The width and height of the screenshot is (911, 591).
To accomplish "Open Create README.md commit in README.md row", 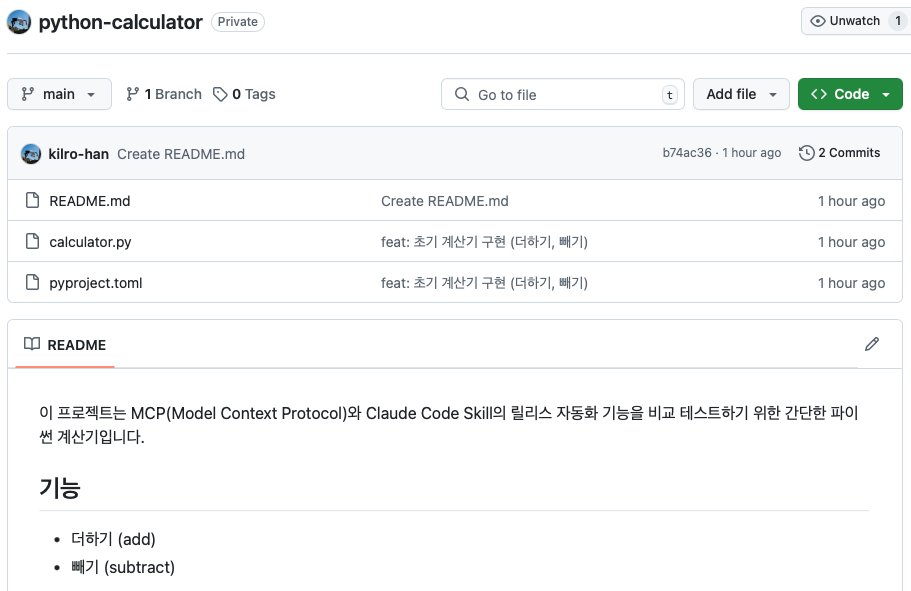I will point(444,201).
